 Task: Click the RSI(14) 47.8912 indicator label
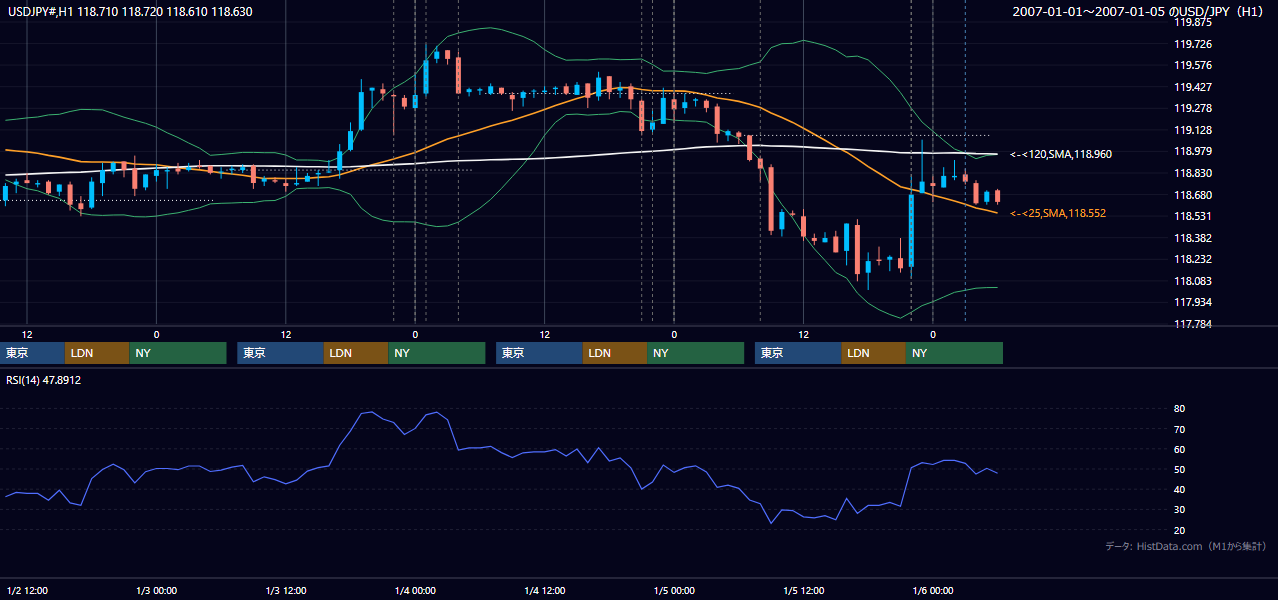pyautogui.click(x=44, y=380)
